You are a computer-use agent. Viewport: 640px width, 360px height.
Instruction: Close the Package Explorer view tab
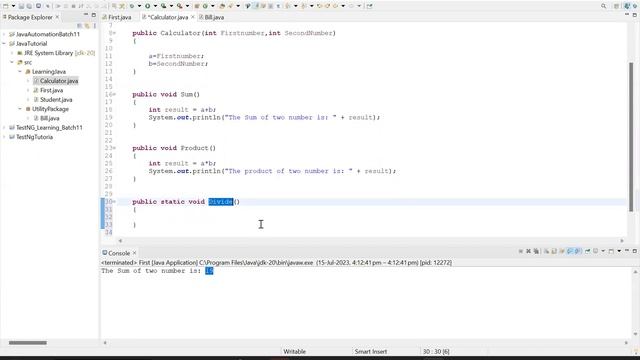(57, 17)
